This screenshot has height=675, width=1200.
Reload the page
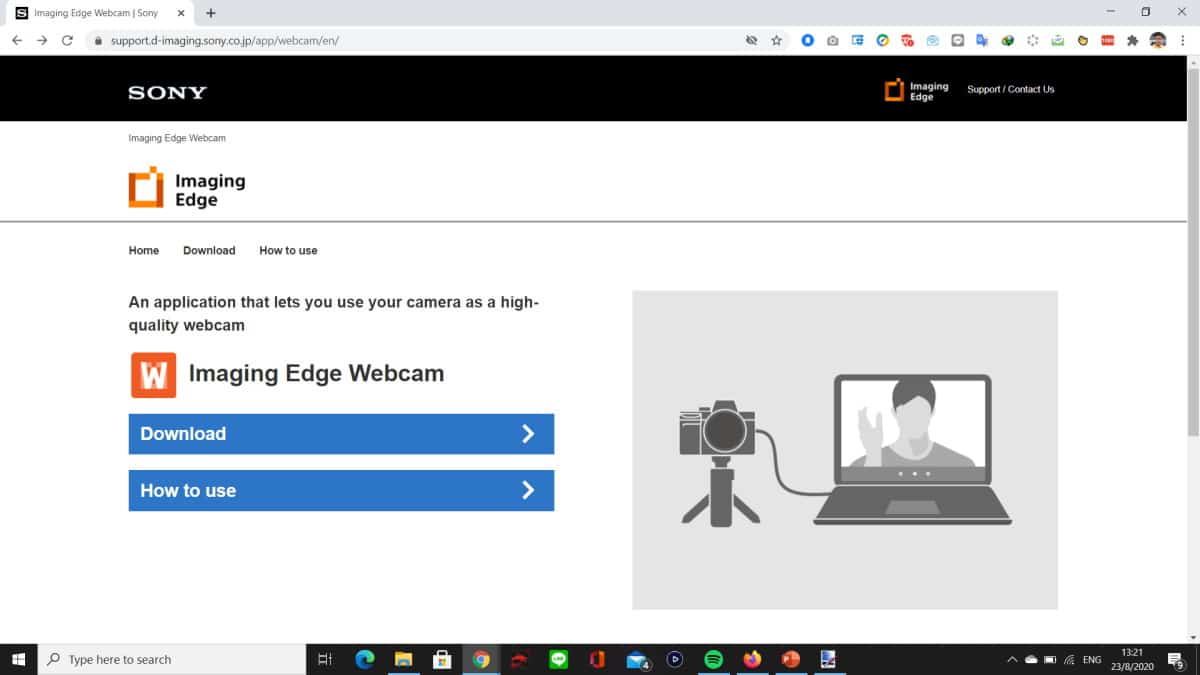(x=67, y=40)
